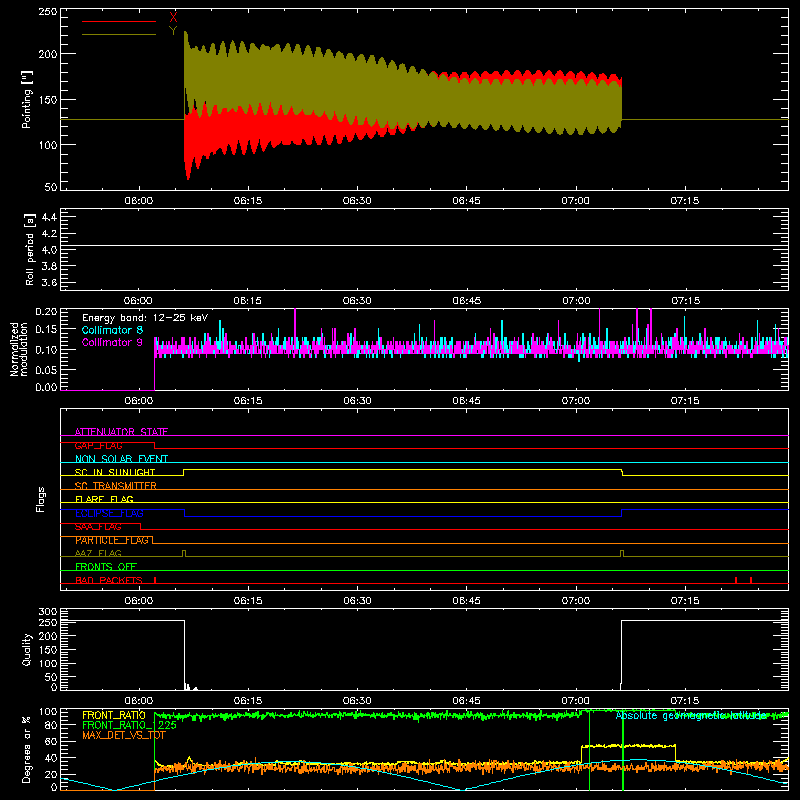Click the 'Degrees or %' axis title
This screenshot has width=800, height=800.
[x=27, y=749]
